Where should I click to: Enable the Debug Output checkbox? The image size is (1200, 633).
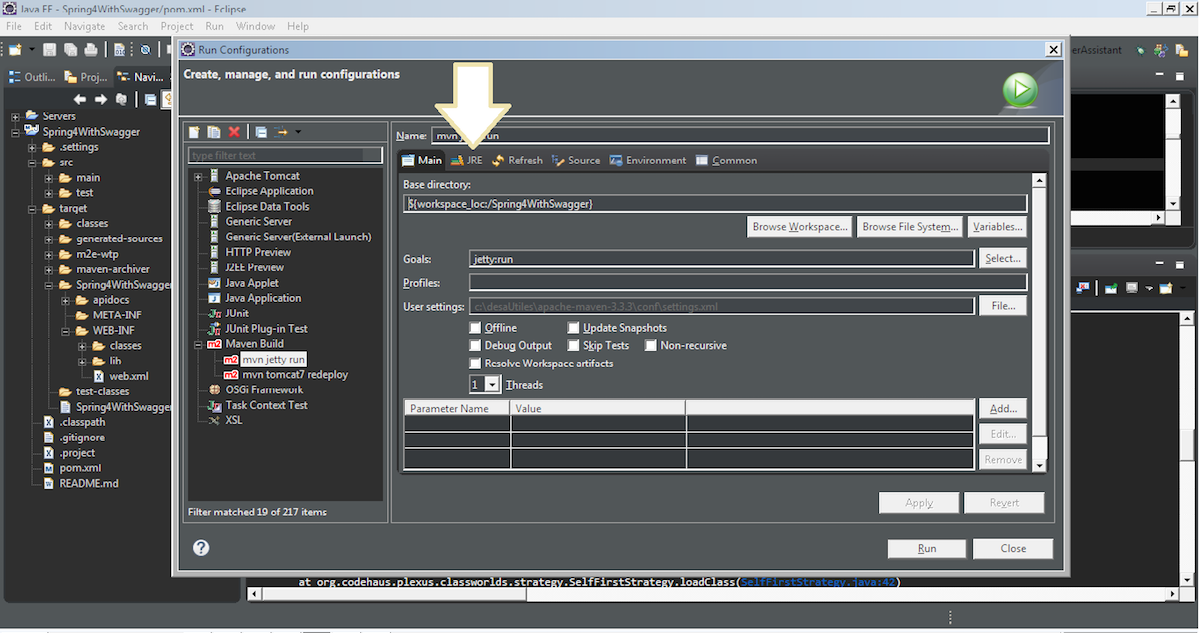click(476, 345)
